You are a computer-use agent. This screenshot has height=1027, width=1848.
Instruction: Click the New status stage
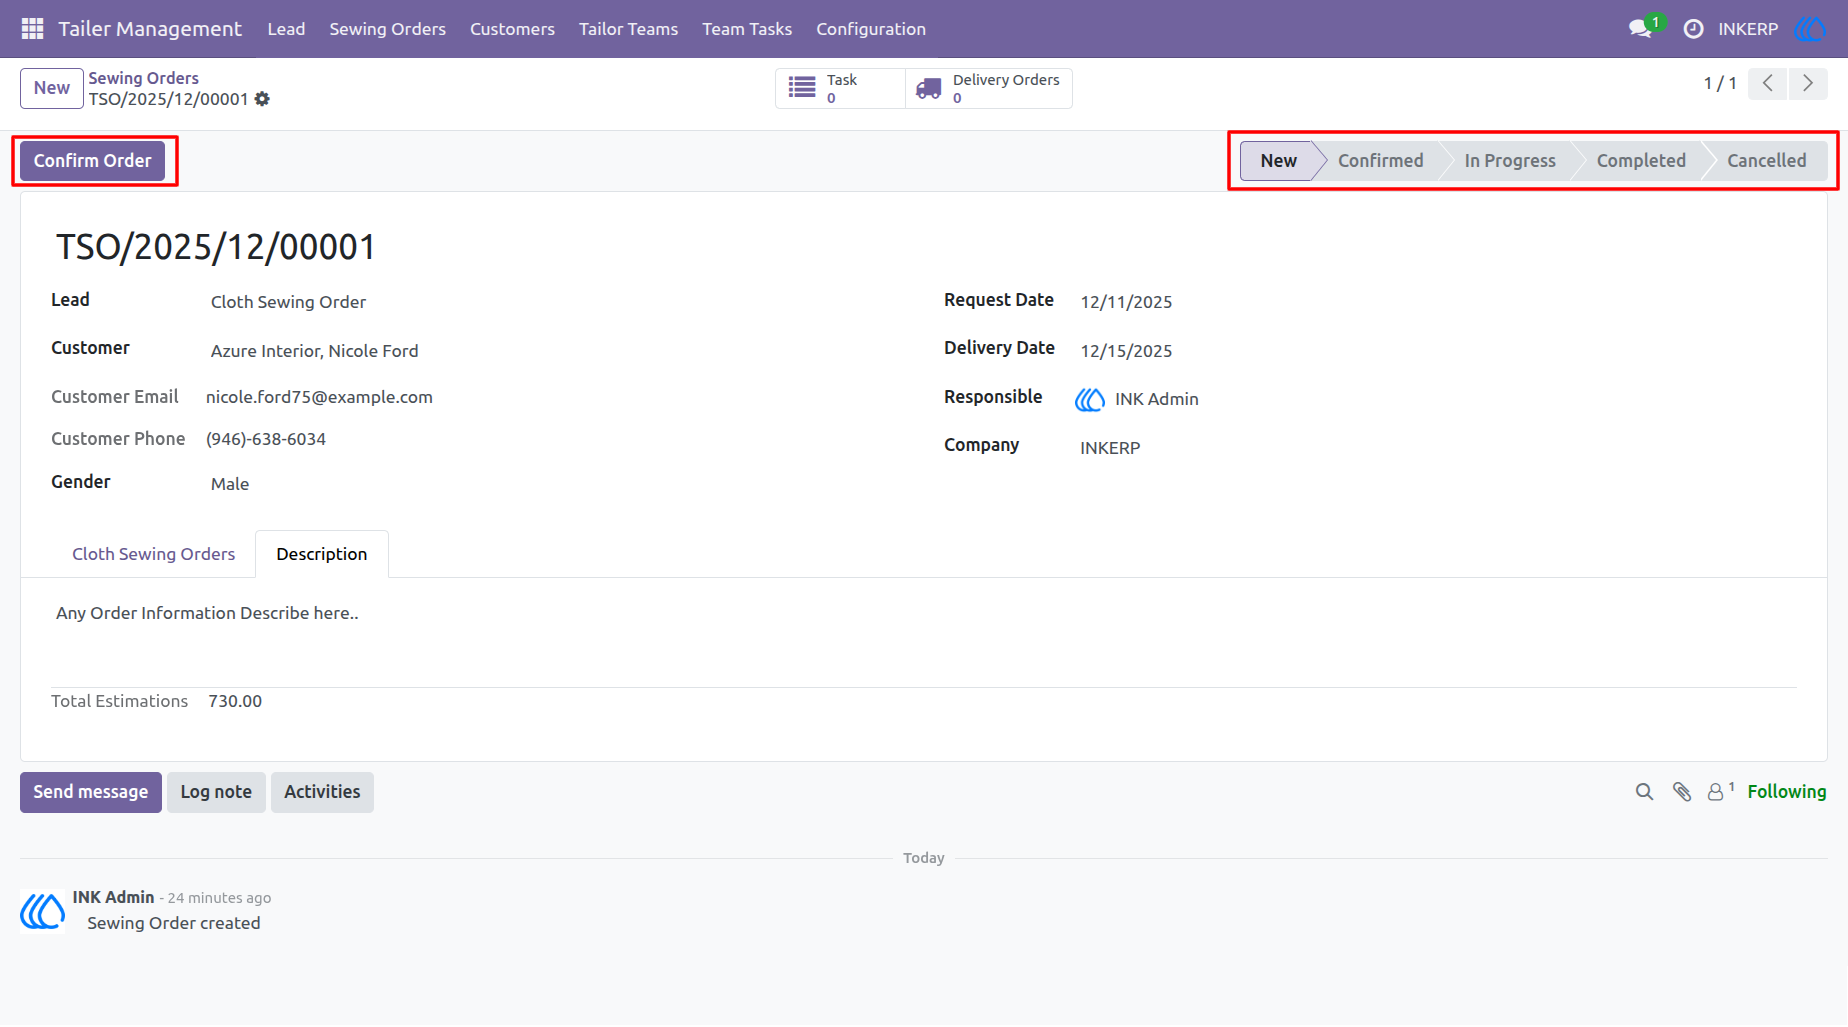[1278, 161]
